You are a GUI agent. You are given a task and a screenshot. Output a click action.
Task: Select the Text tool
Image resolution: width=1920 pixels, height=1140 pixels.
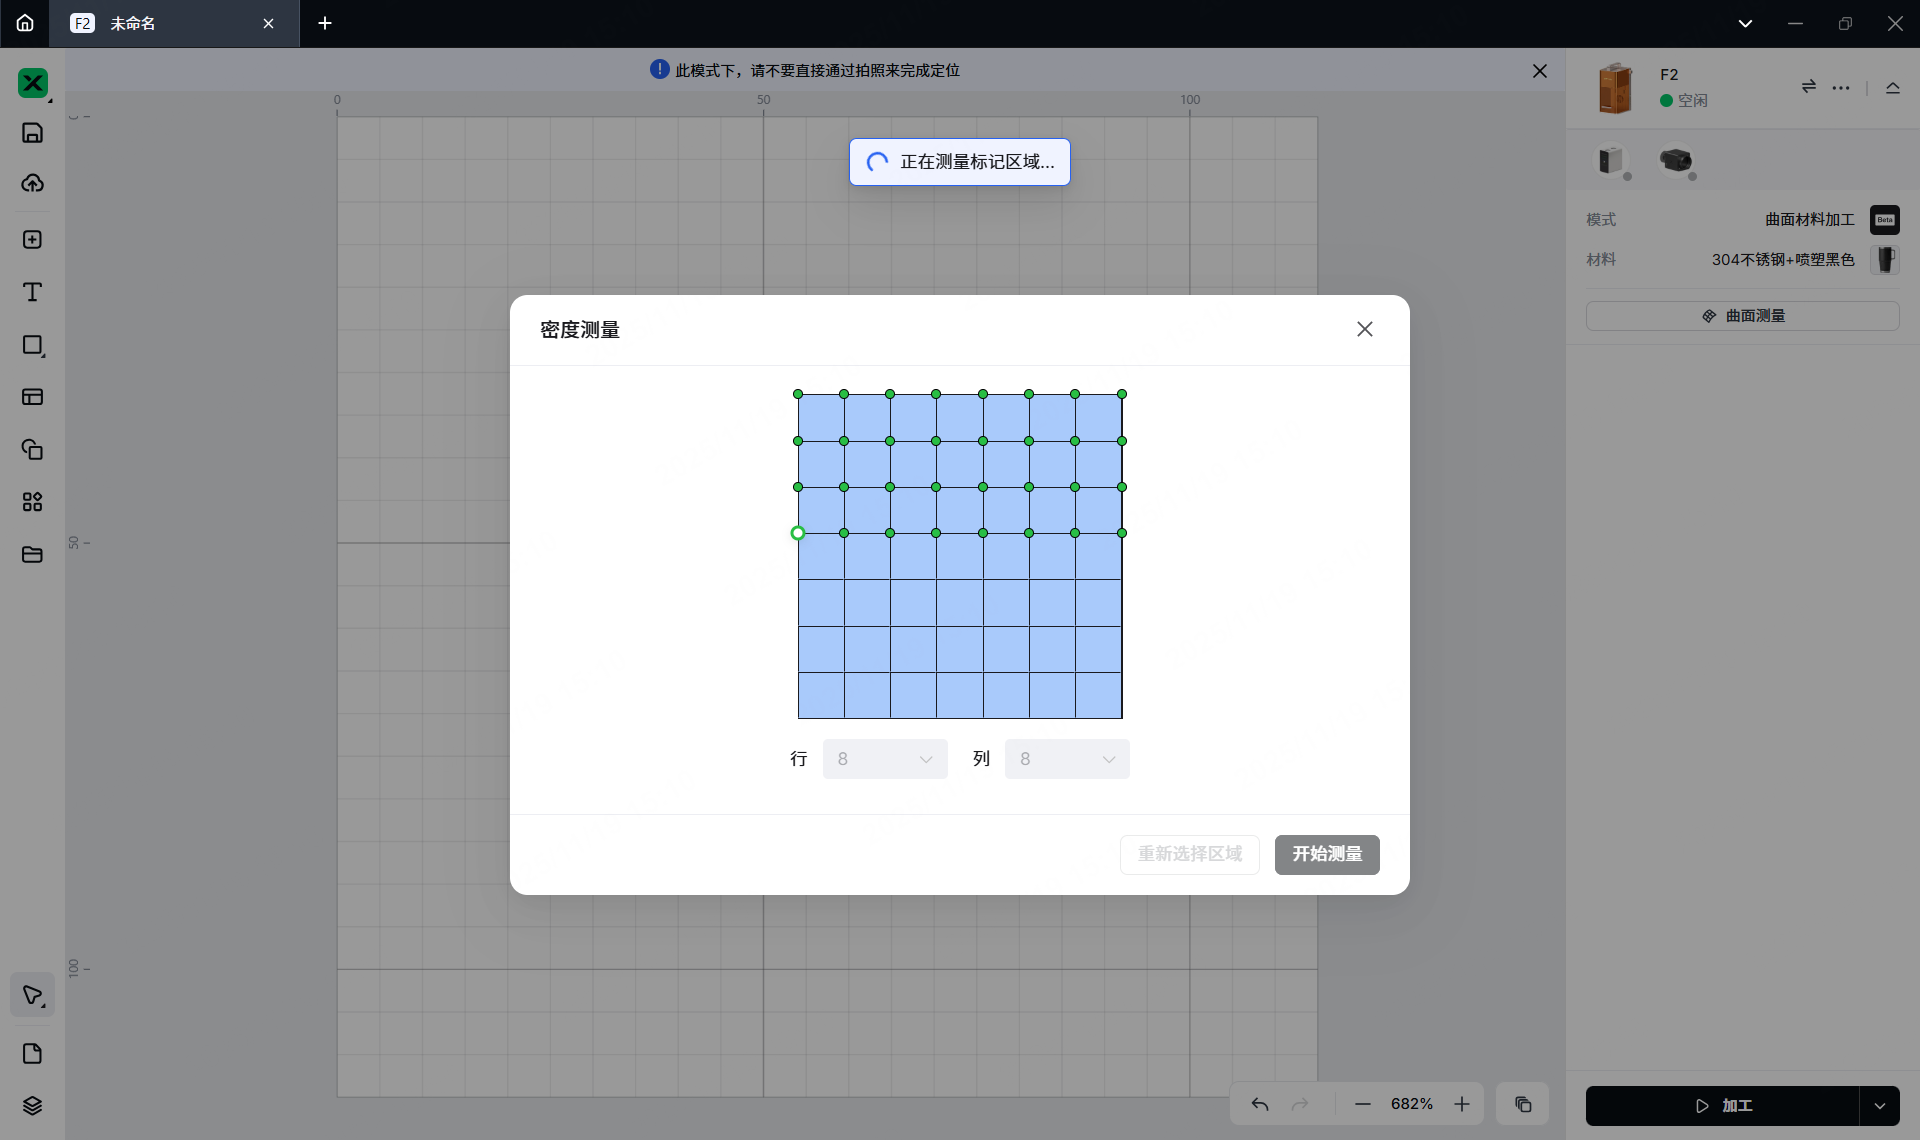32,292
